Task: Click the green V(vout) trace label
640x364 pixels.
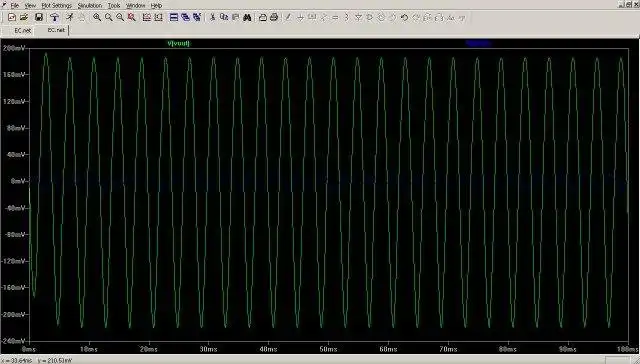Action: pyautogui.click(x=179, y=43)
